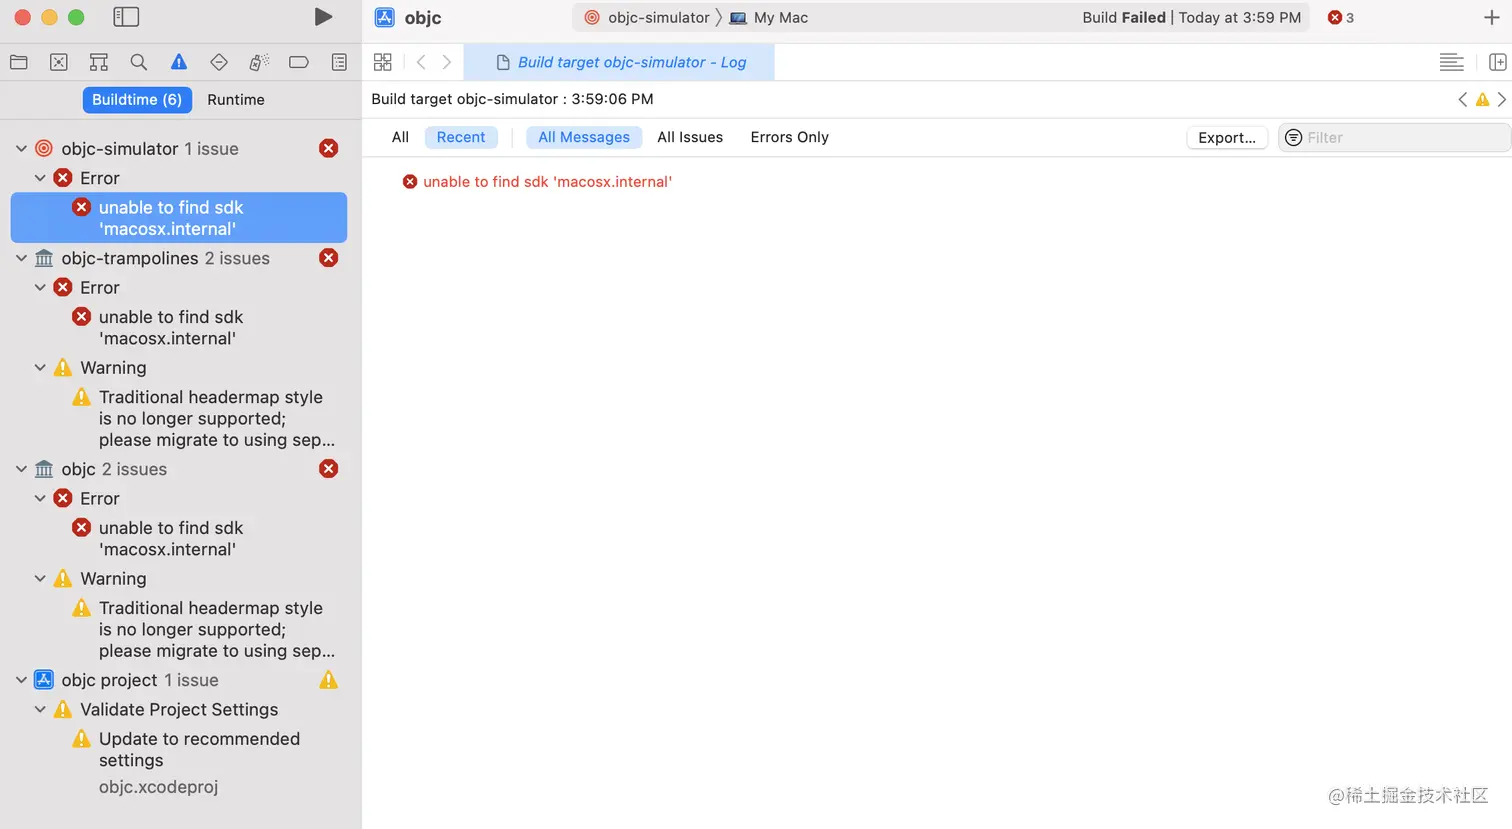Image resolution: width=1512 pixels, height=829 pixels.
Task: Go back with the editor left arrow
Action: tap(421, 62)
